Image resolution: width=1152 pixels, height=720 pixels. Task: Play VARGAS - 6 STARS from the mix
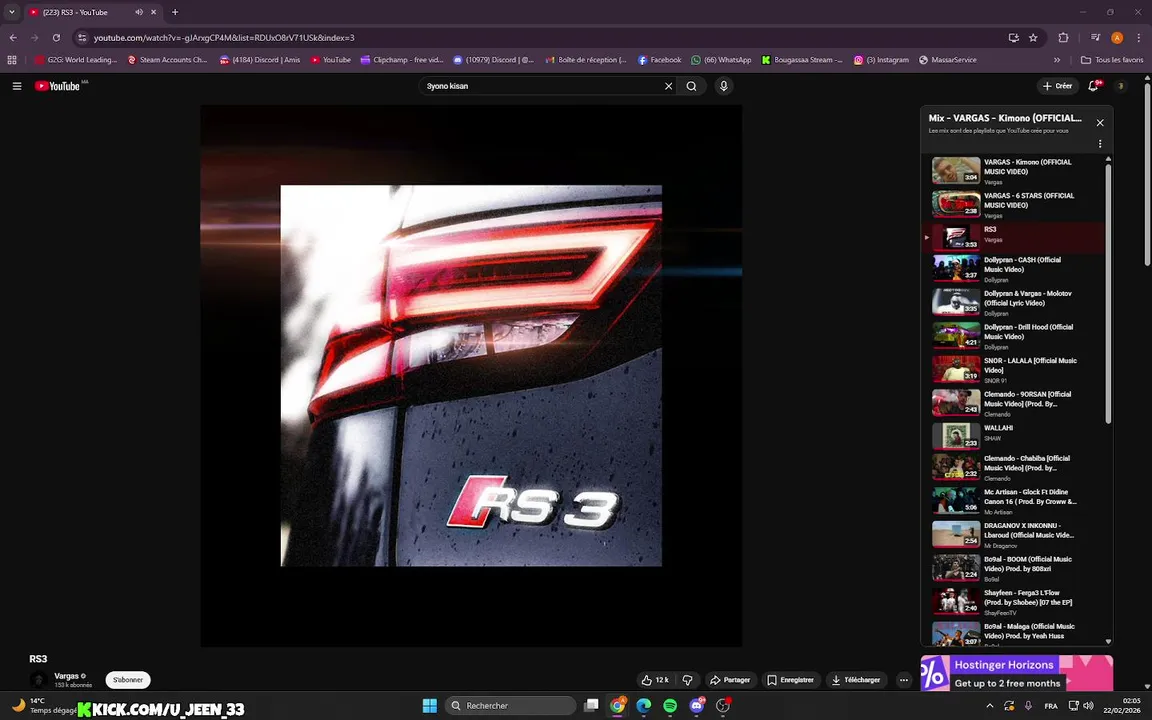click(1014, 204)
